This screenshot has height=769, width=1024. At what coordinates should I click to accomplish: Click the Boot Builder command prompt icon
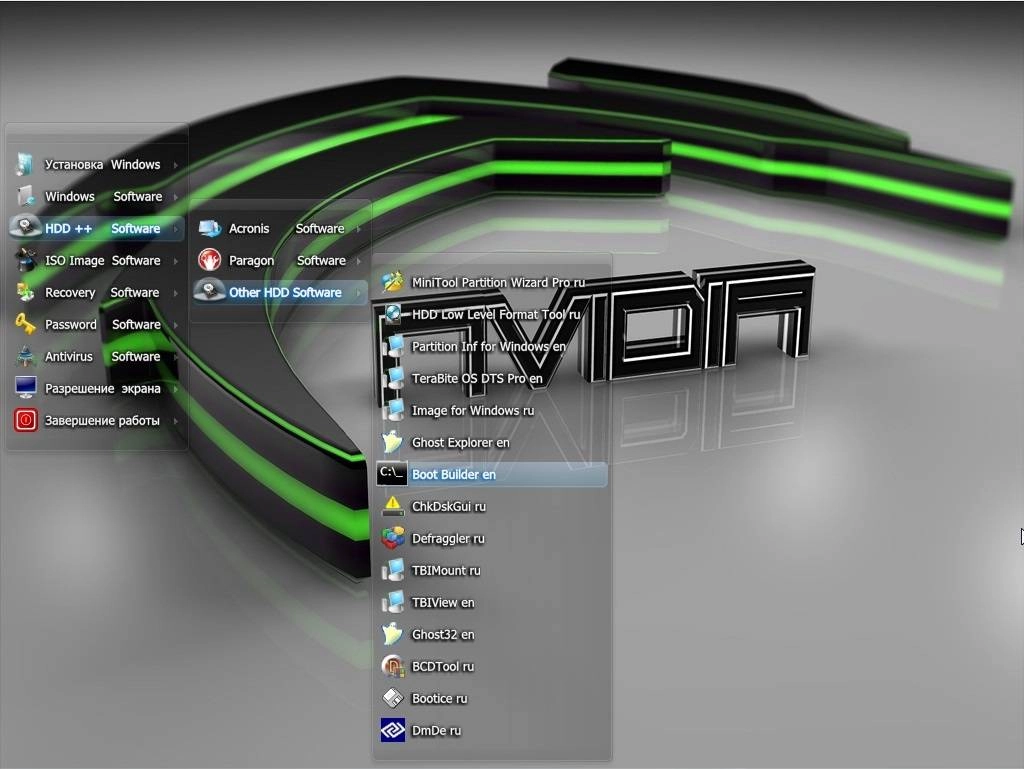(x=392, y=474)
